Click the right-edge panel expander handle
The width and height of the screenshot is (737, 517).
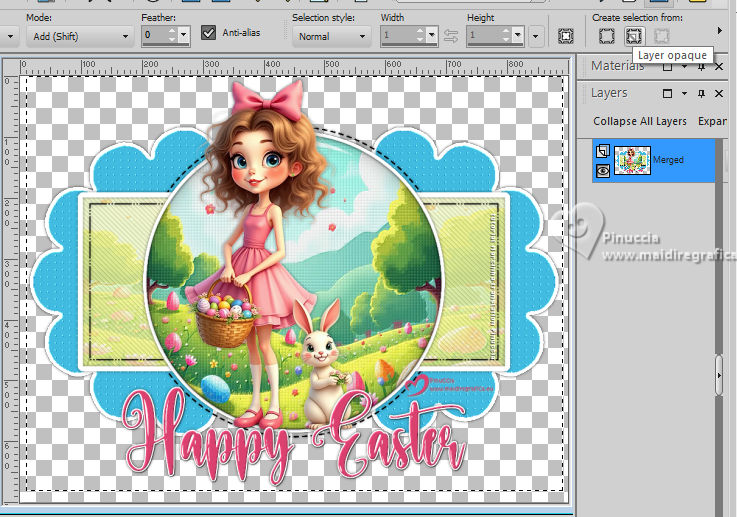coord(719,374)
